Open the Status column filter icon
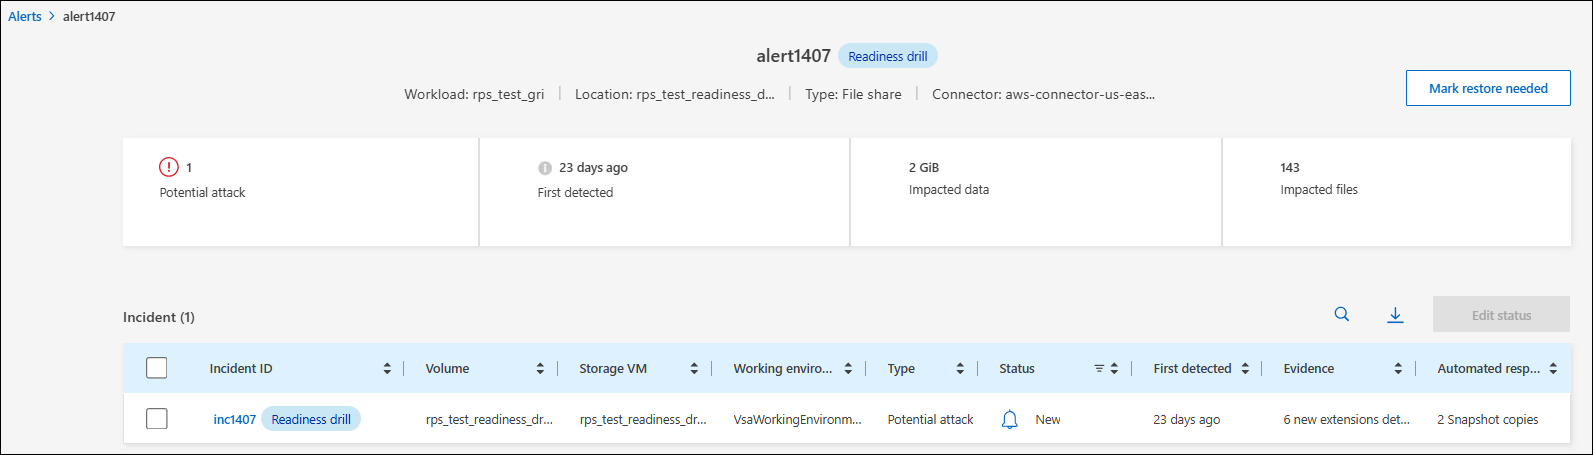 click(x=1099, y=369)
